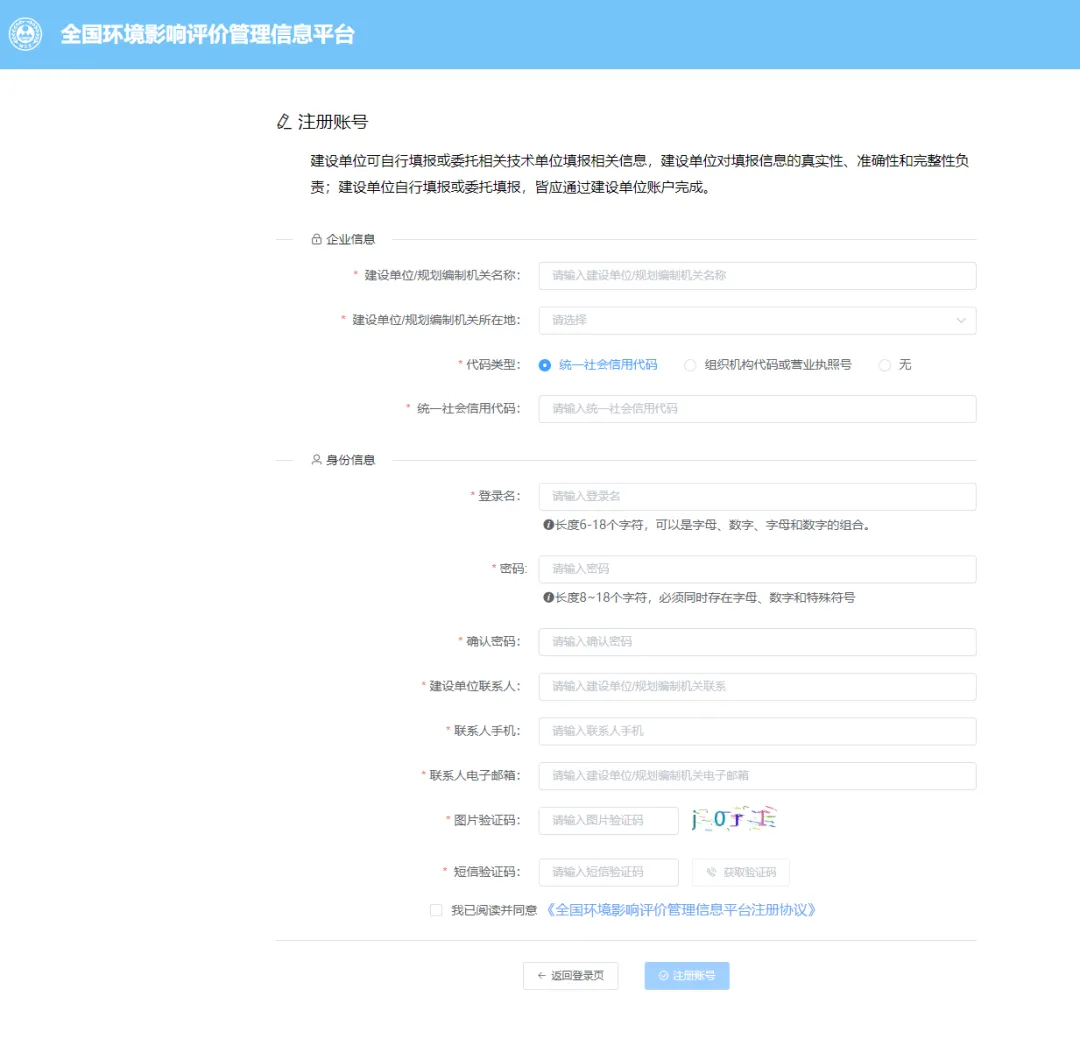Tick the 我已阅读并同意 agreement checkbox

coord(436,910)
